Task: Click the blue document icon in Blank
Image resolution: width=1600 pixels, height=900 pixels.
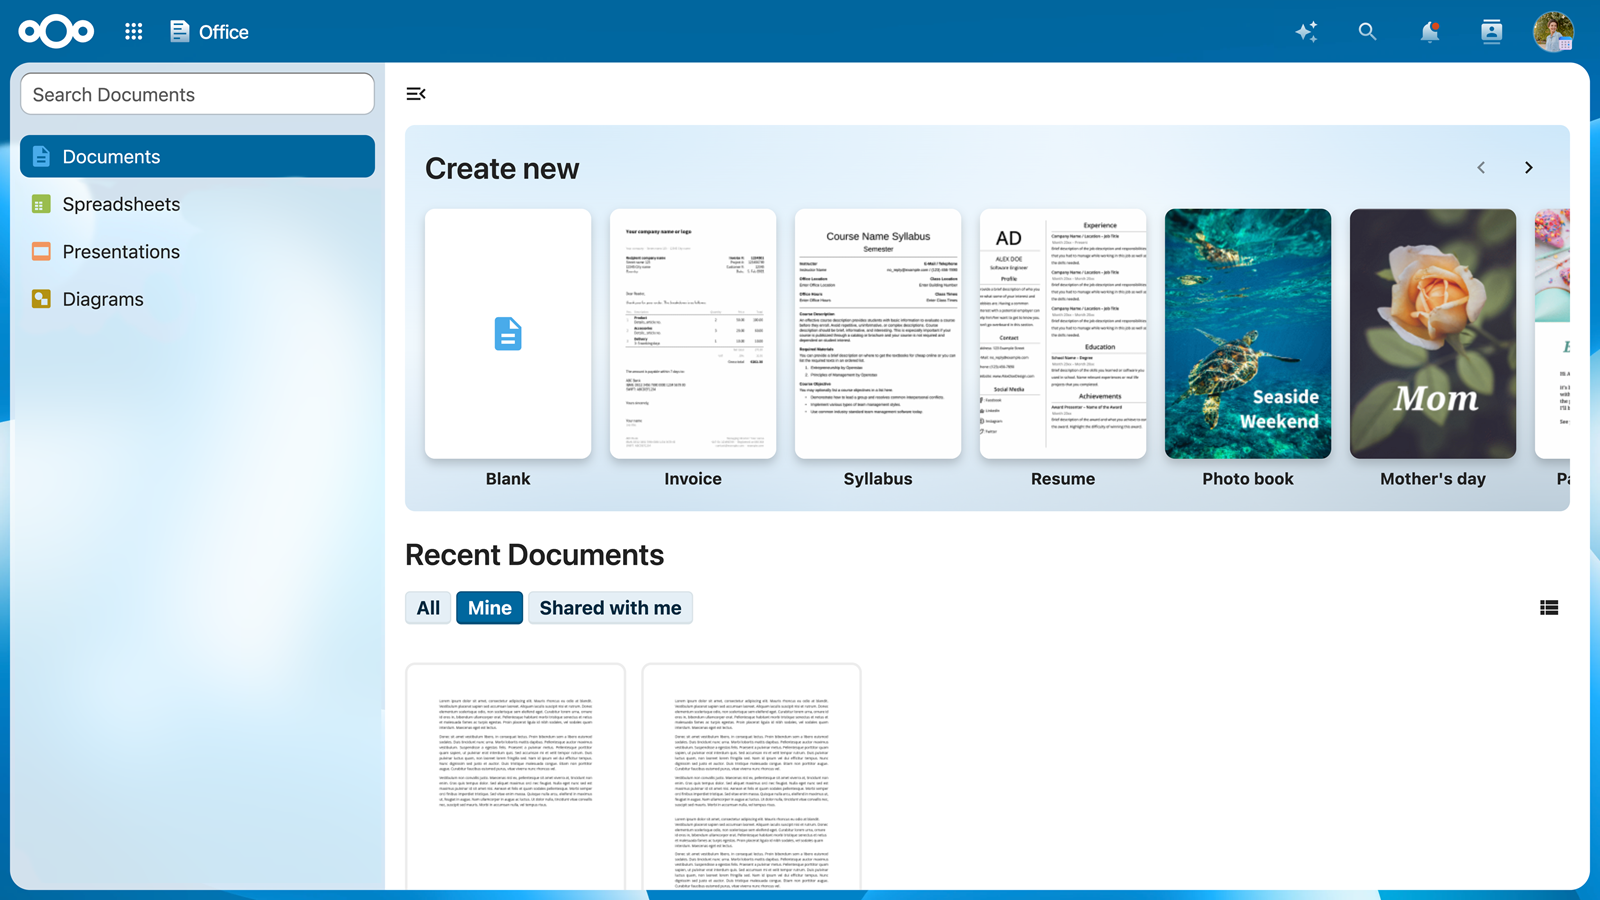Action: coord(508,334)
